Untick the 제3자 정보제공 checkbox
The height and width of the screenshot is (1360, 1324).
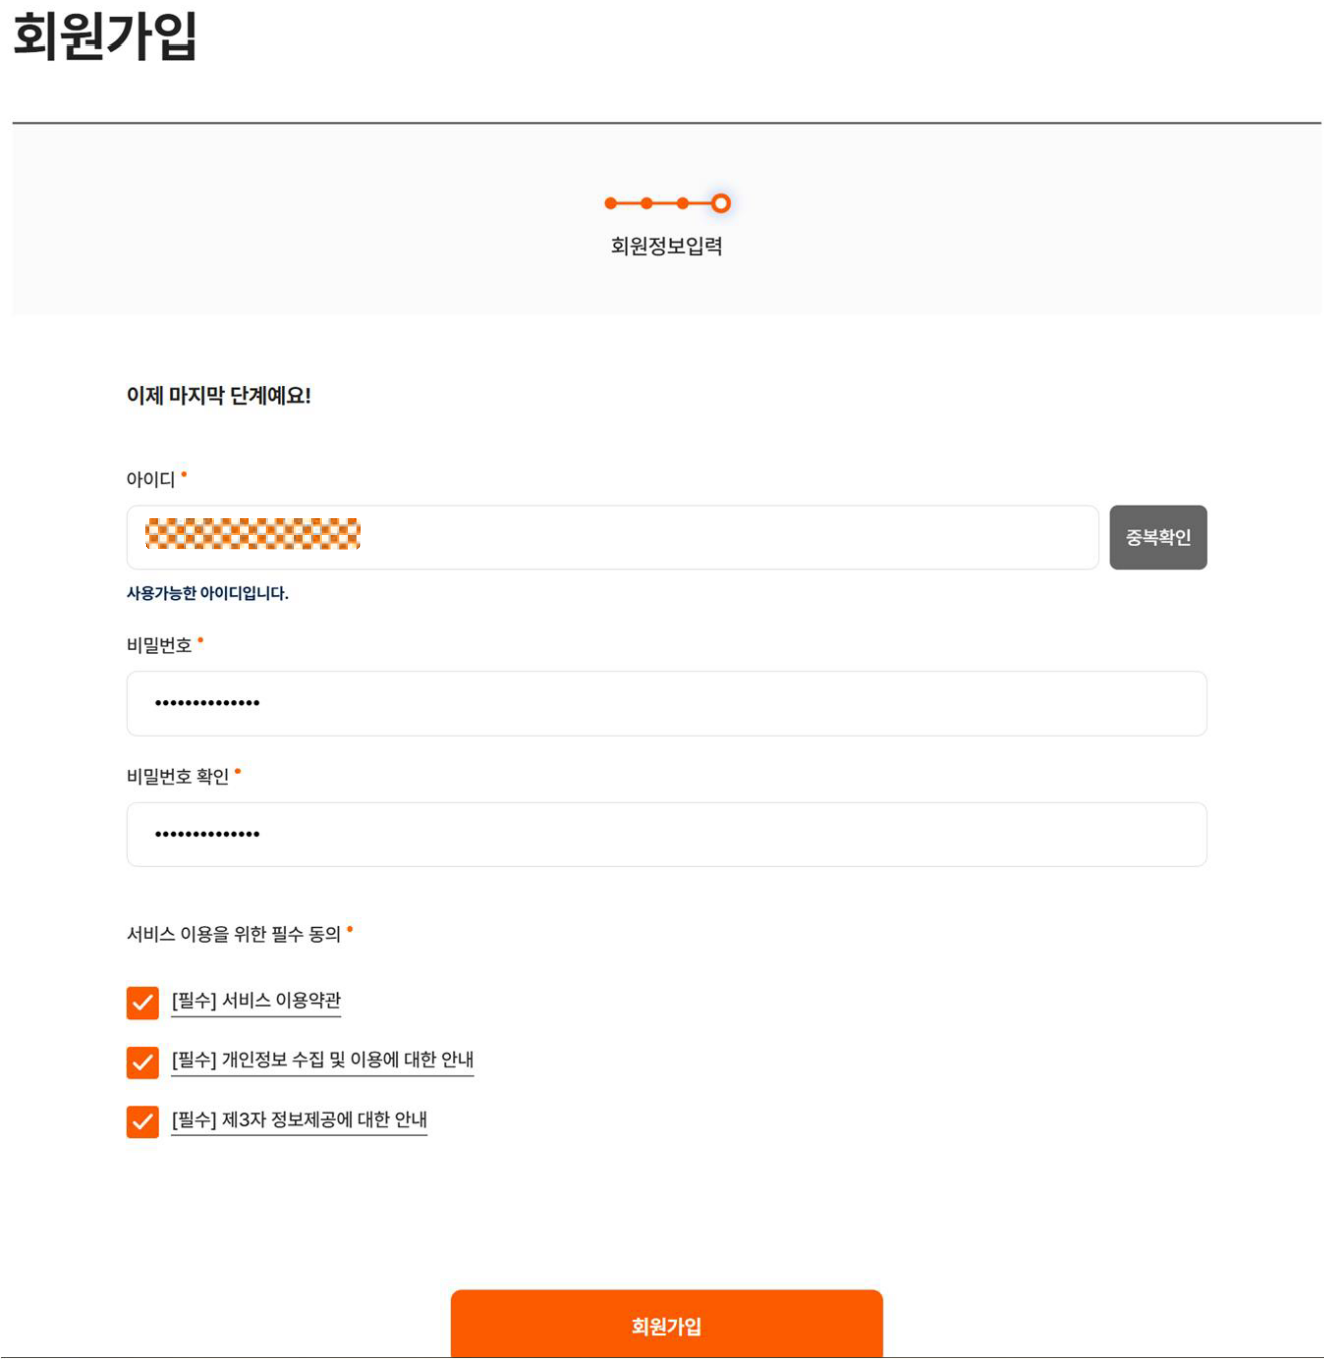tap(143, 1122)
